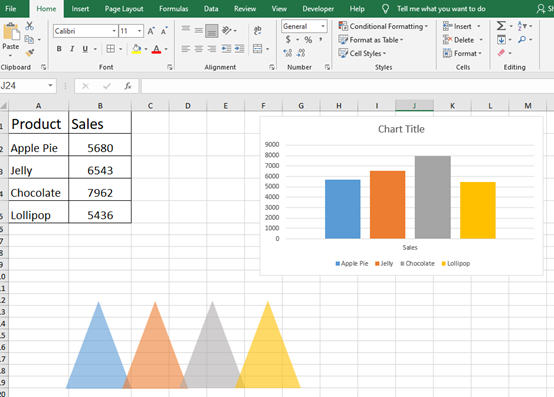Image resolution: width=554 pixels, height=397 pixels.
Task: Click the Middle Align icon
Action: point(199,30)
